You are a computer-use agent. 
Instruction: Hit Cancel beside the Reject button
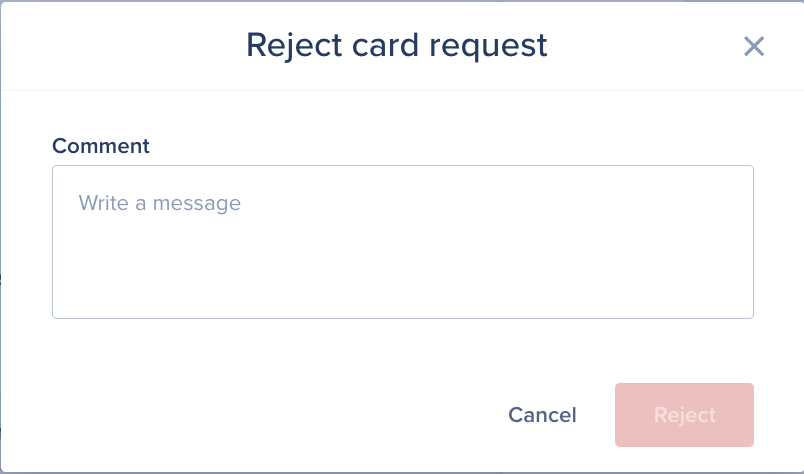click(542, 415)
